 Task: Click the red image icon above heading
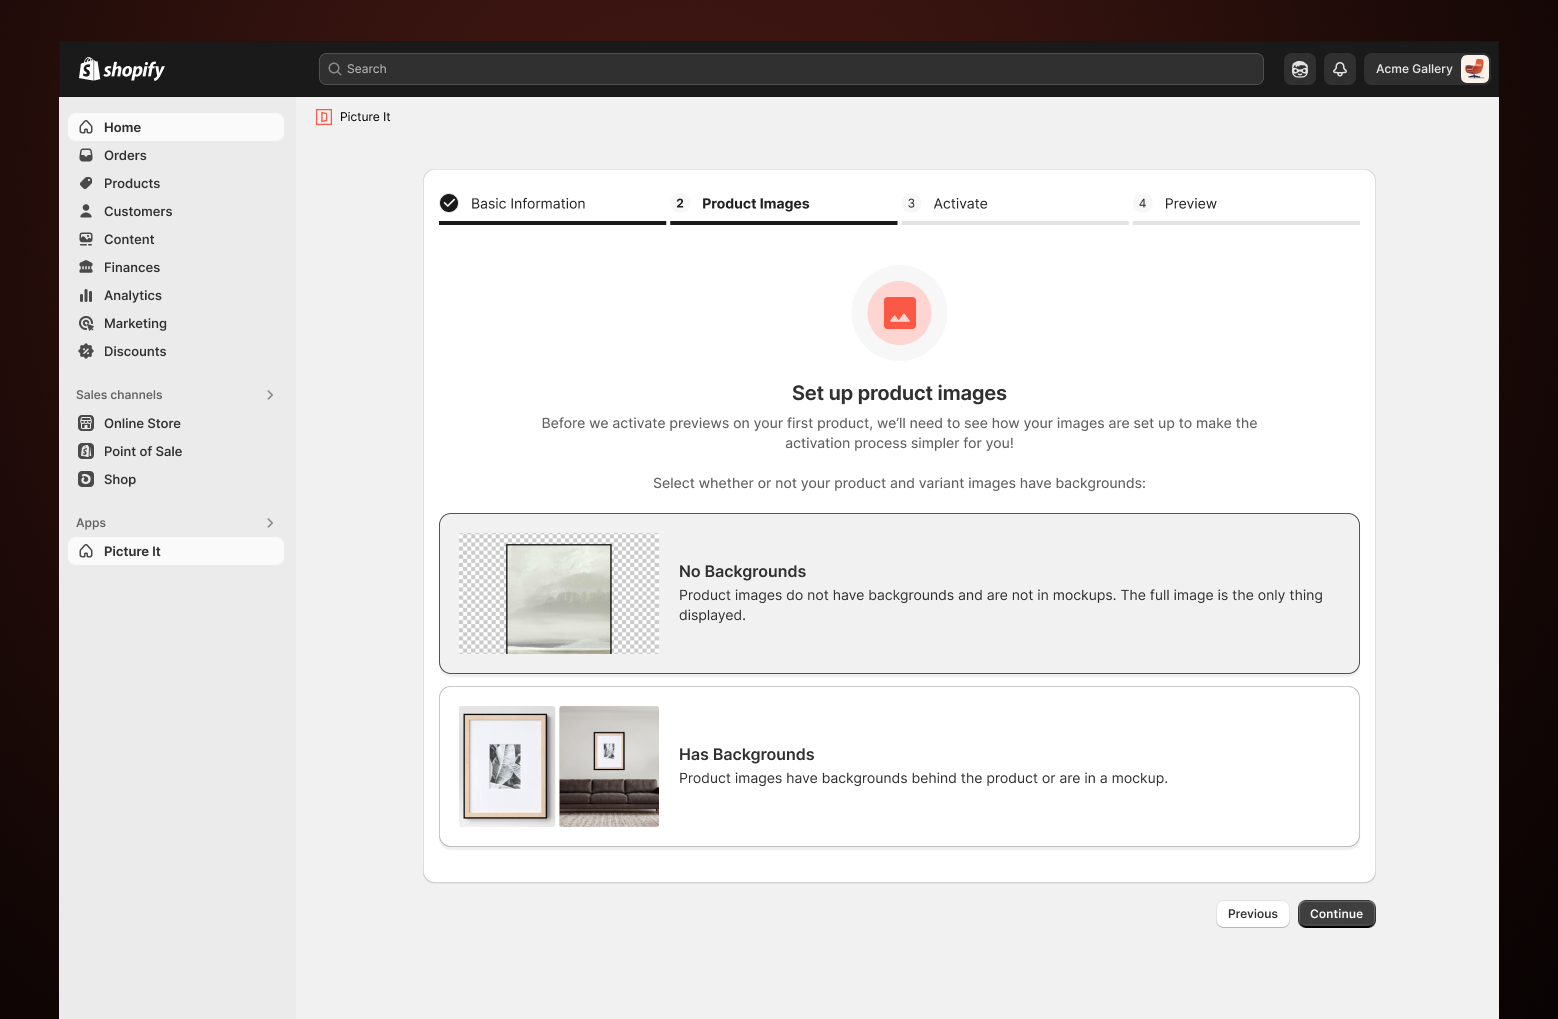point(899,313)
